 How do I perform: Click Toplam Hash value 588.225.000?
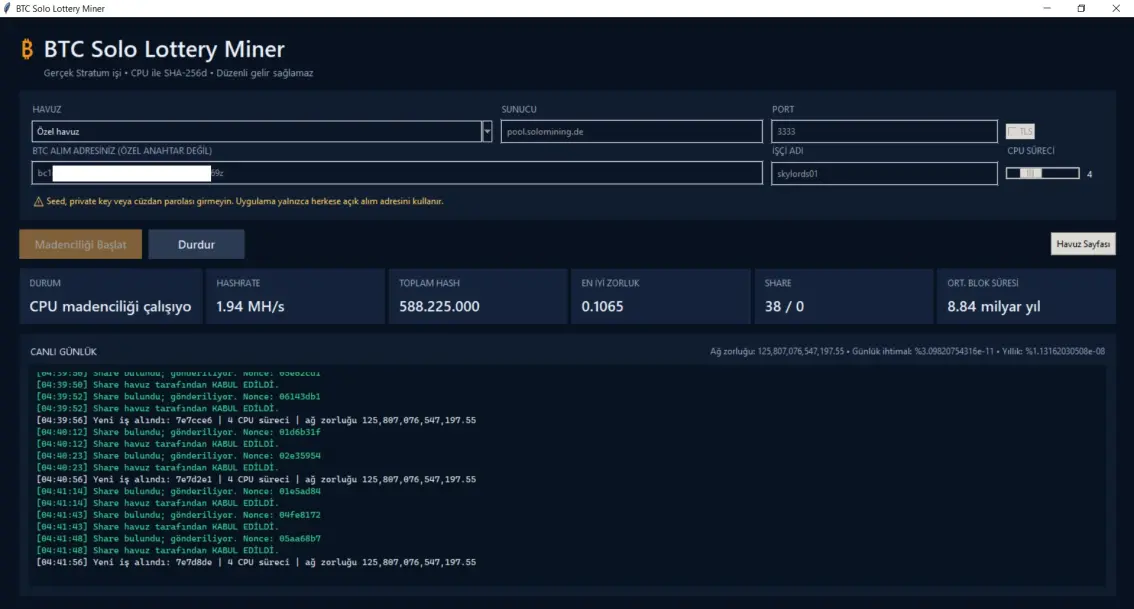pyautogui.click(x=439, y=307)
